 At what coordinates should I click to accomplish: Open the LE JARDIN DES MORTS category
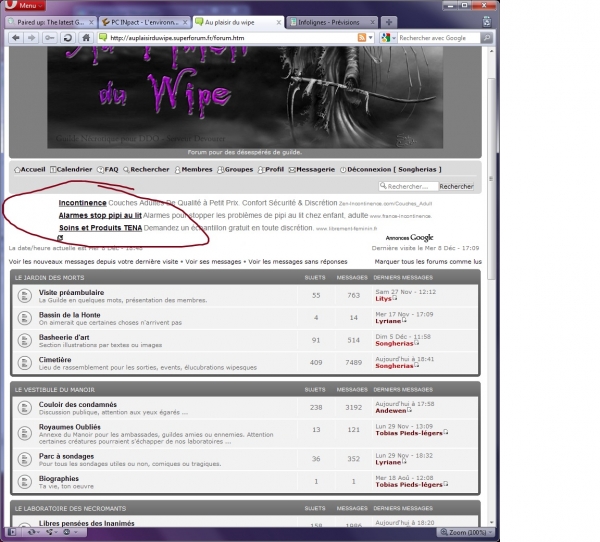click(x=49, y=278)
